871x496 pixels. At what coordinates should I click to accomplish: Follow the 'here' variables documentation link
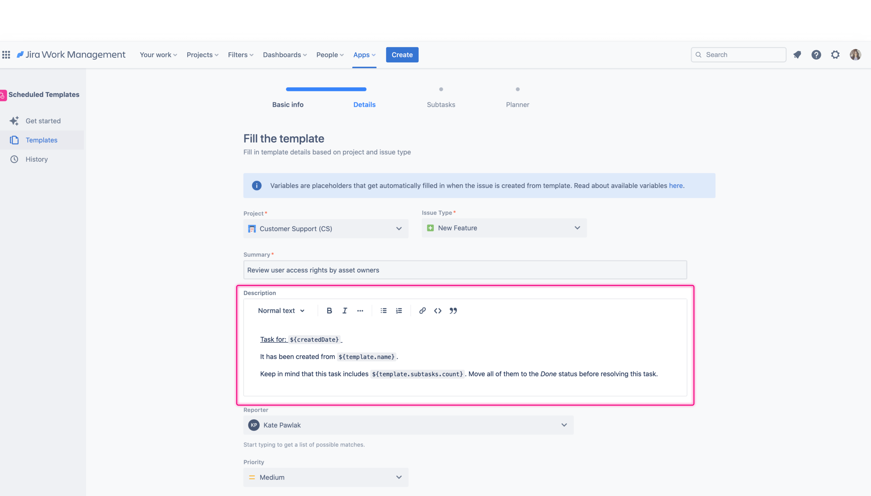pos(676,186)
